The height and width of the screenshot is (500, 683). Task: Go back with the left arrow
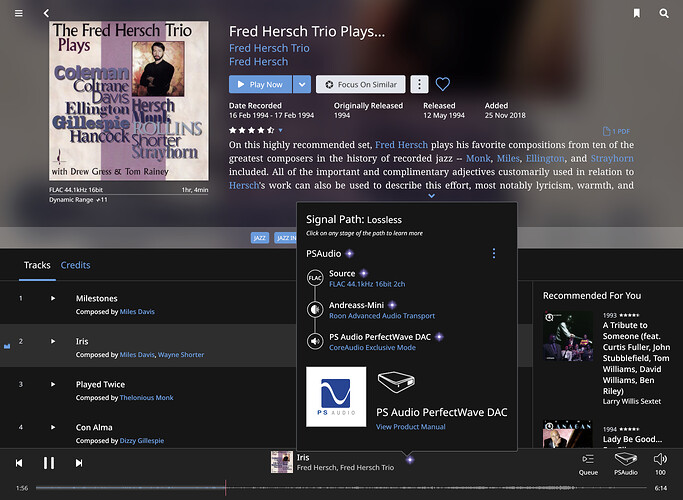46,13
